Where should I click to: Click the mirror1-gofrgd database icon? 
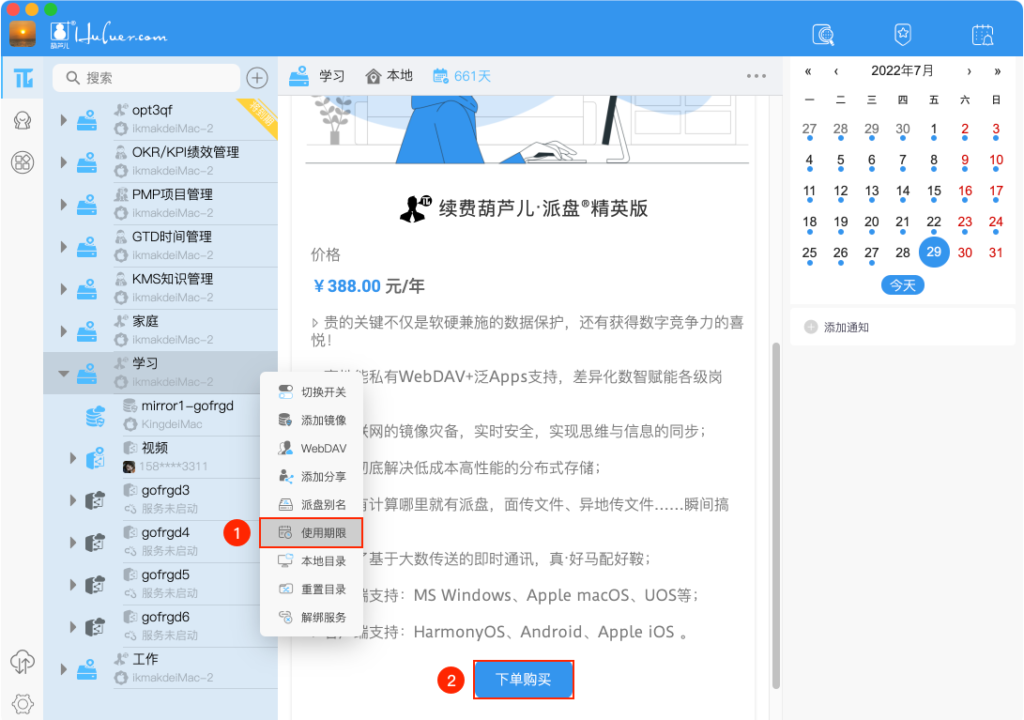[96, 416]
